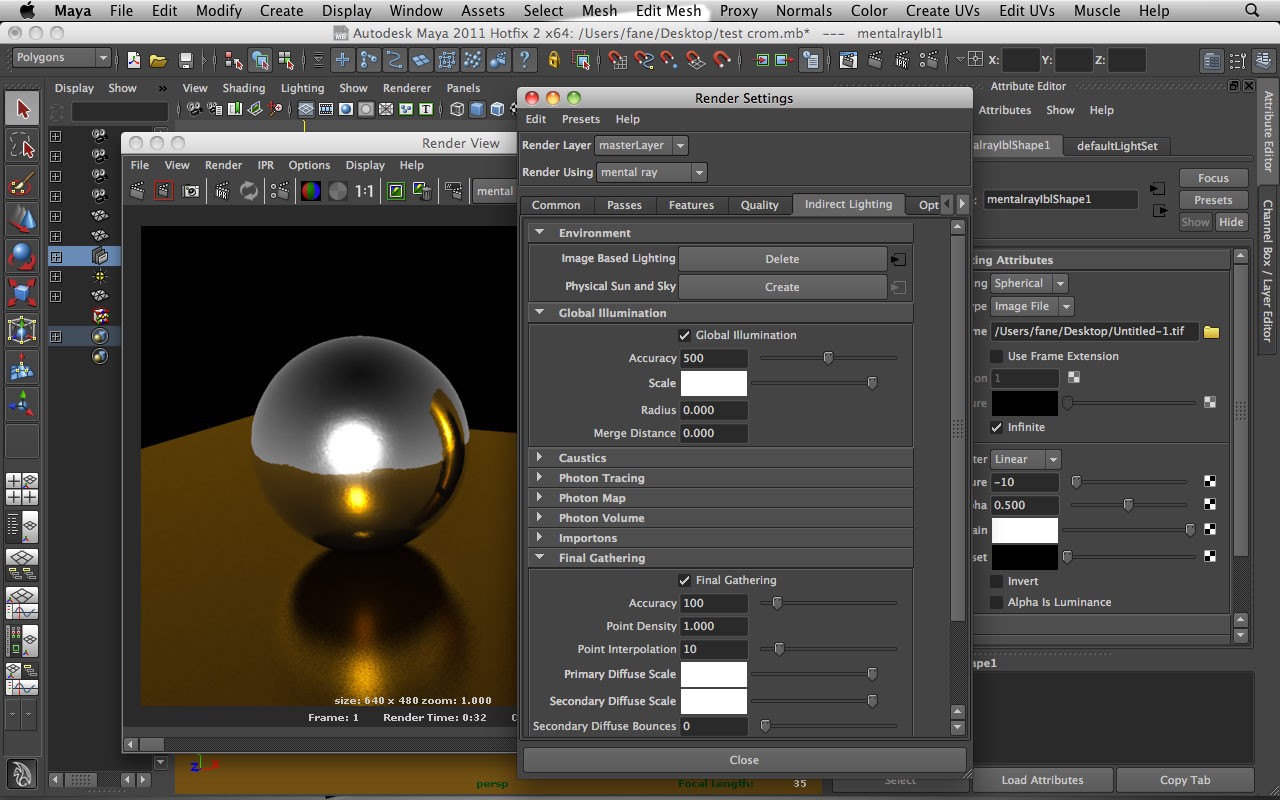
Task: Click the lock selection padlock icon
Action: (554, 60)
